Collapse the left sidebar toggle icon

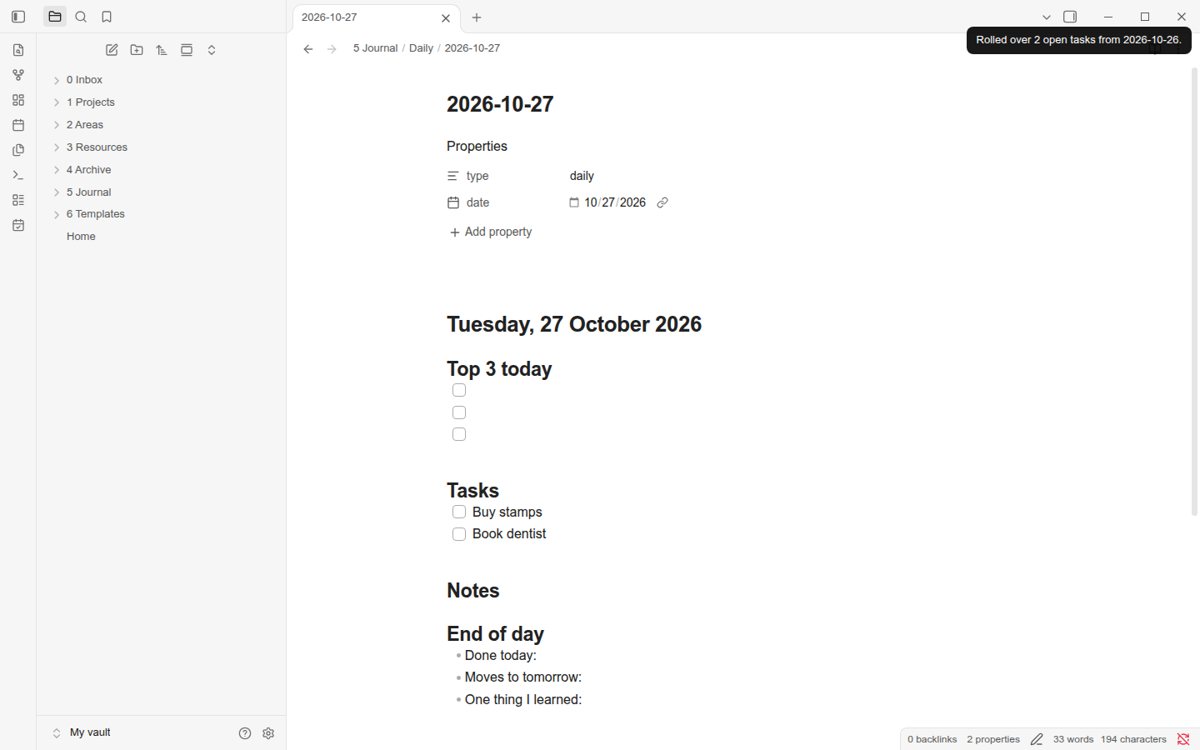click(18, 17)
